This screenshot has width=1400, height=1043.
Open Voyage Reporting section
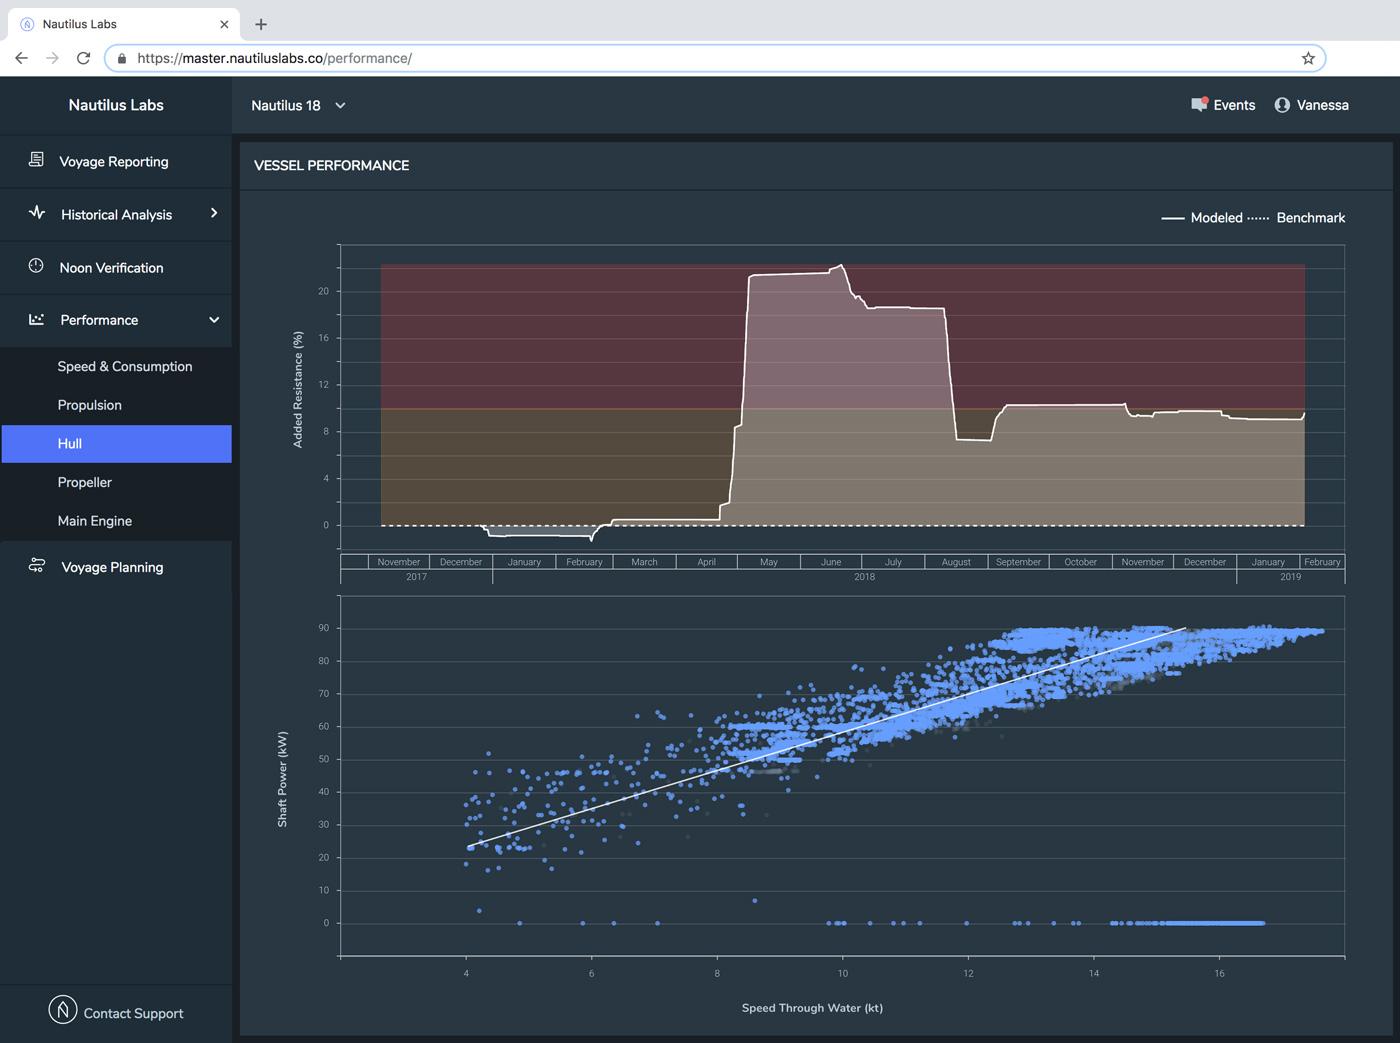pos(116,161)
